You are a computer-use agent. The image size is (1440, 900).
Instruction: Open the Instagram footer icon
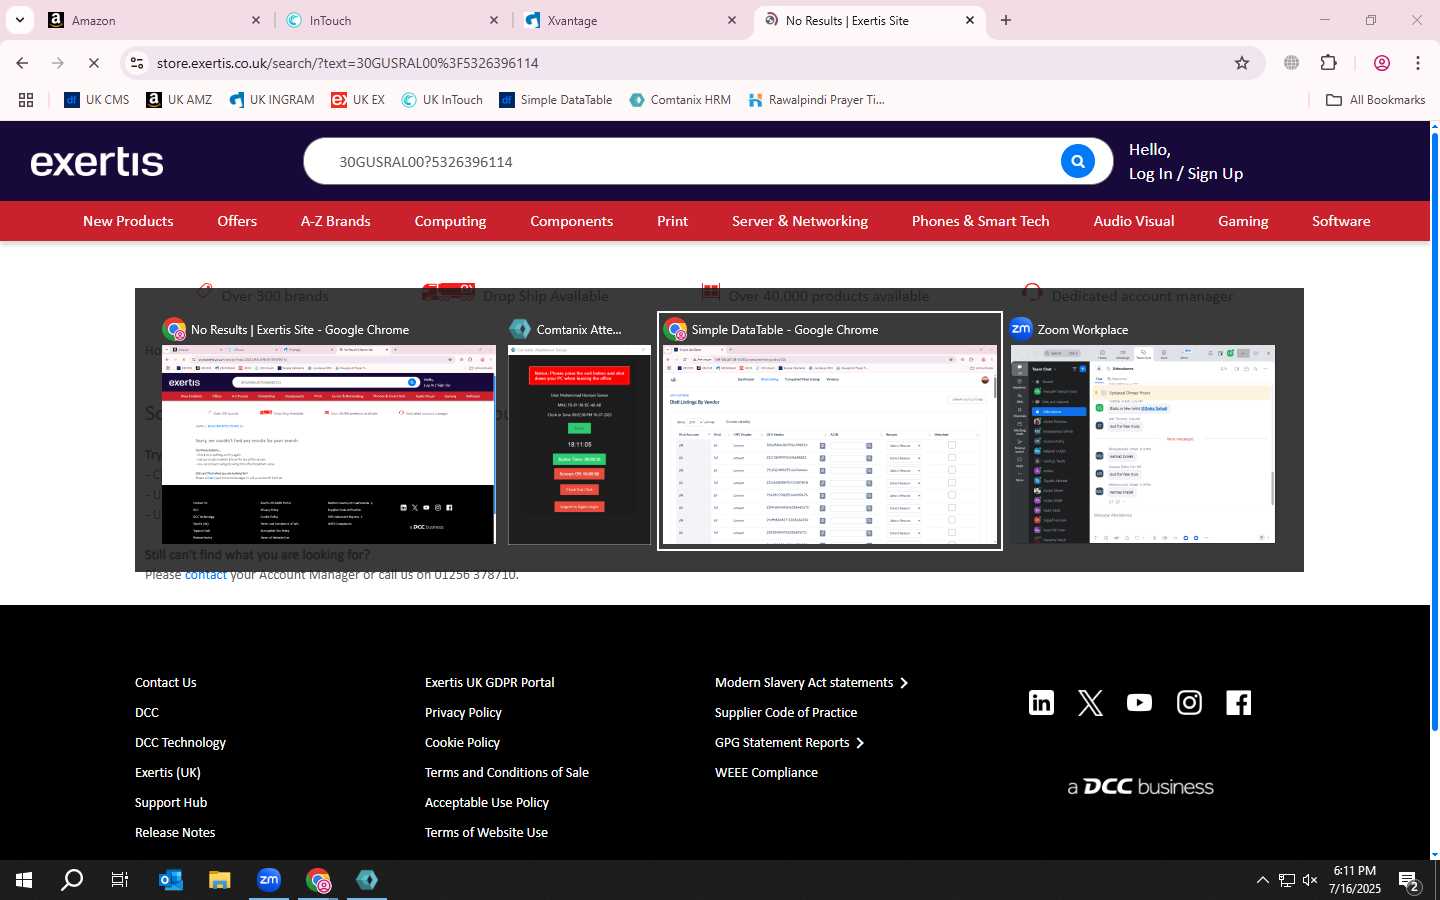1189,703
